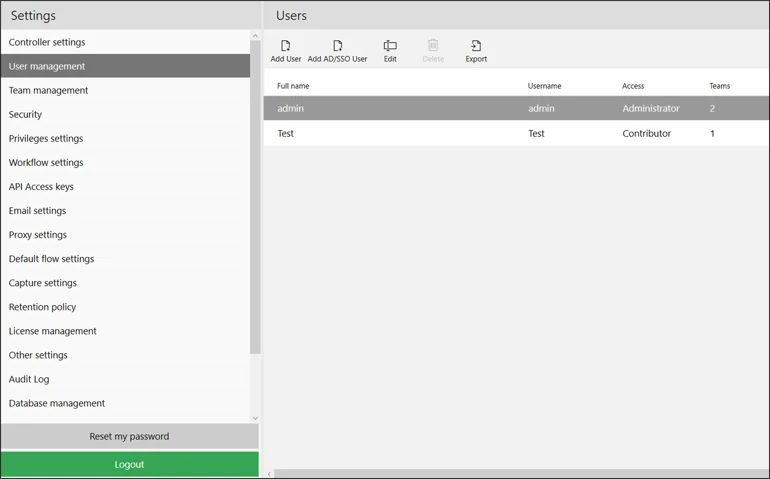Open Controller settings
Viewport: 770px width, 479px height.
(47, 42)
